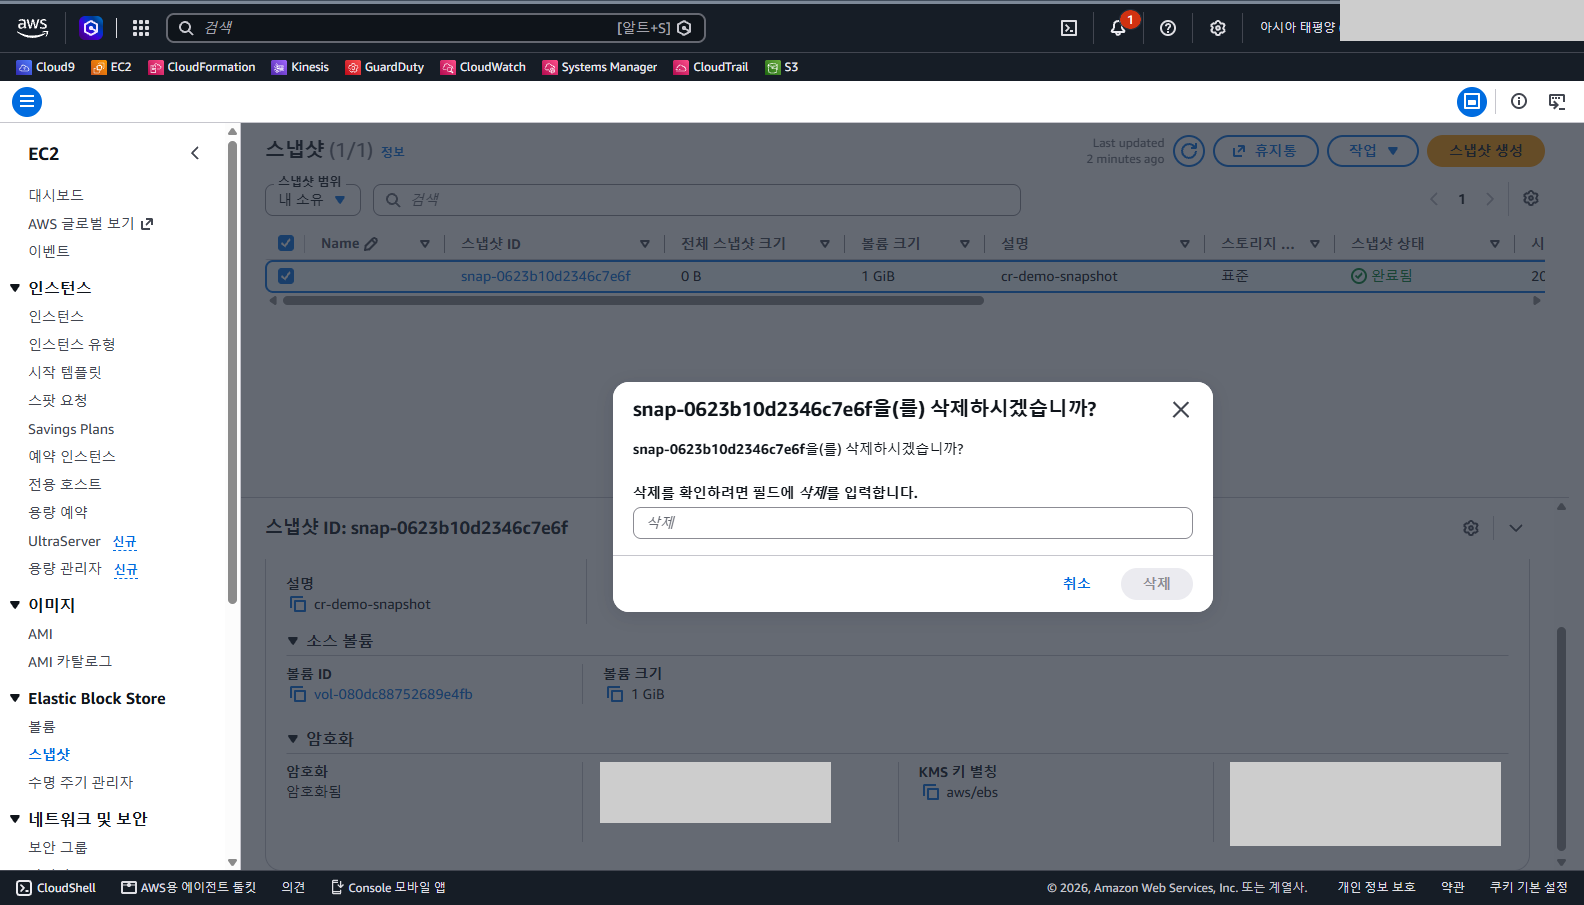The image size is (1584, 905).
Task: Refresh the snapshot list
Action: tap(1188, 151)
